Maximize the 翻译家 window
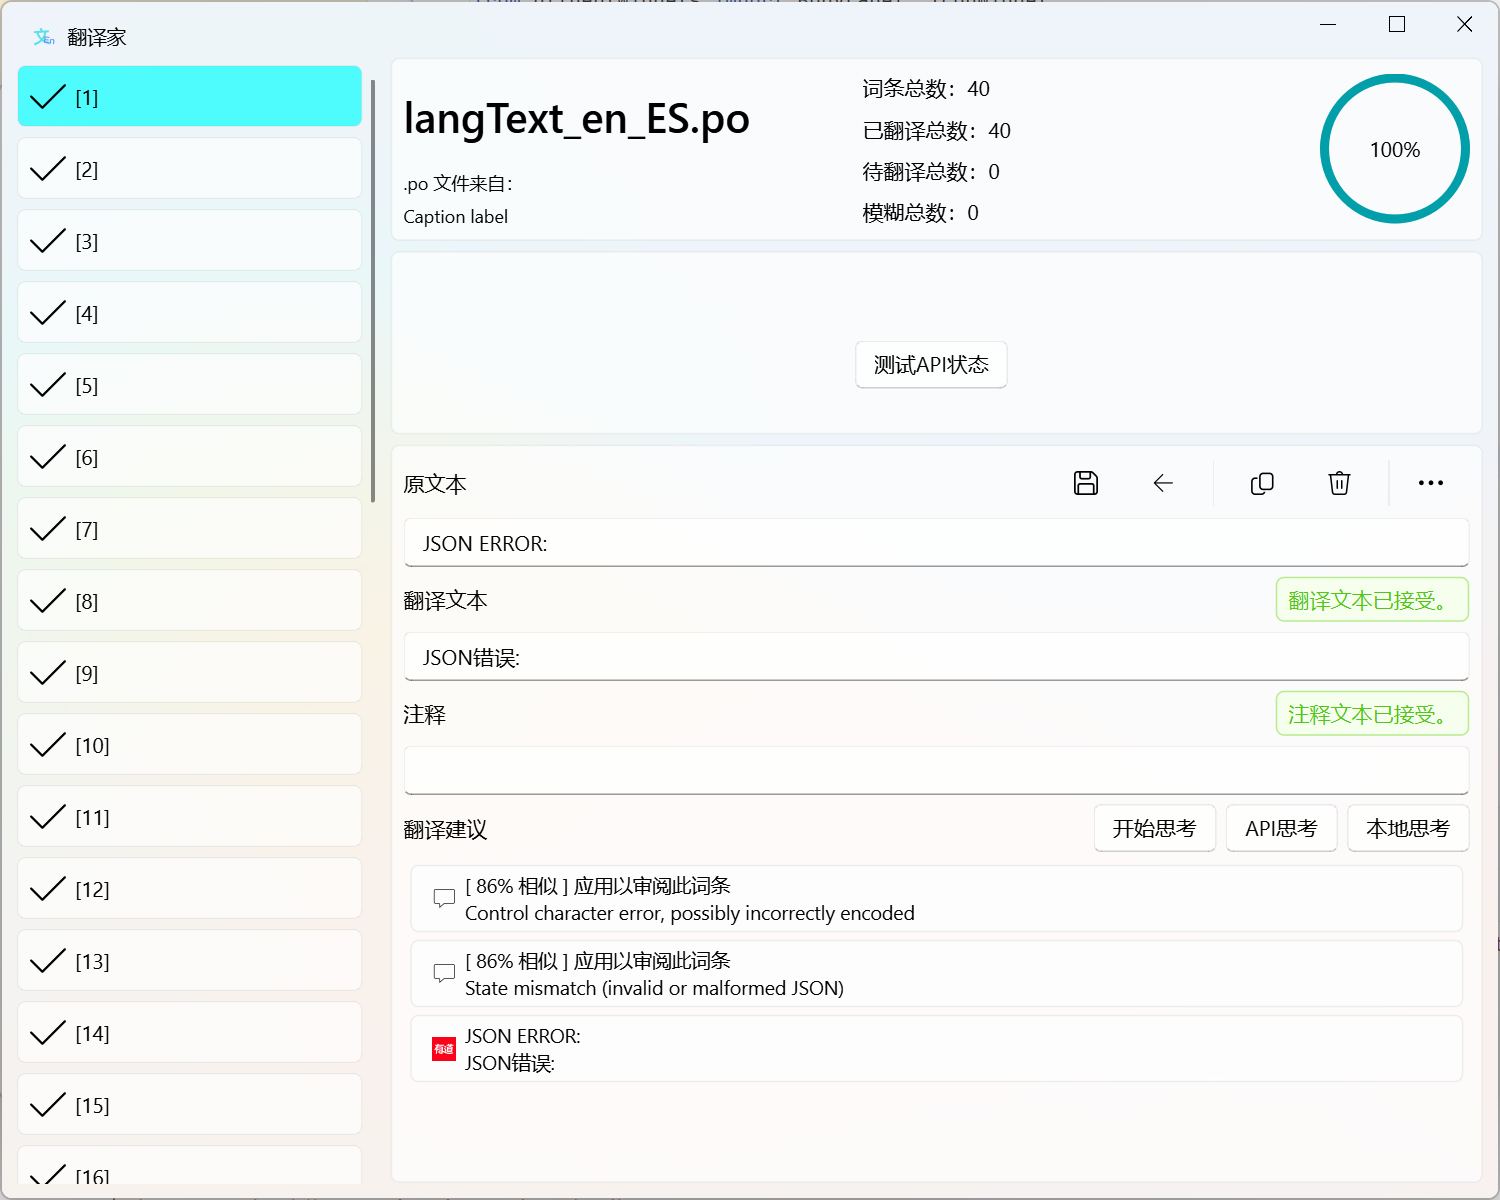 (1397, 24)
